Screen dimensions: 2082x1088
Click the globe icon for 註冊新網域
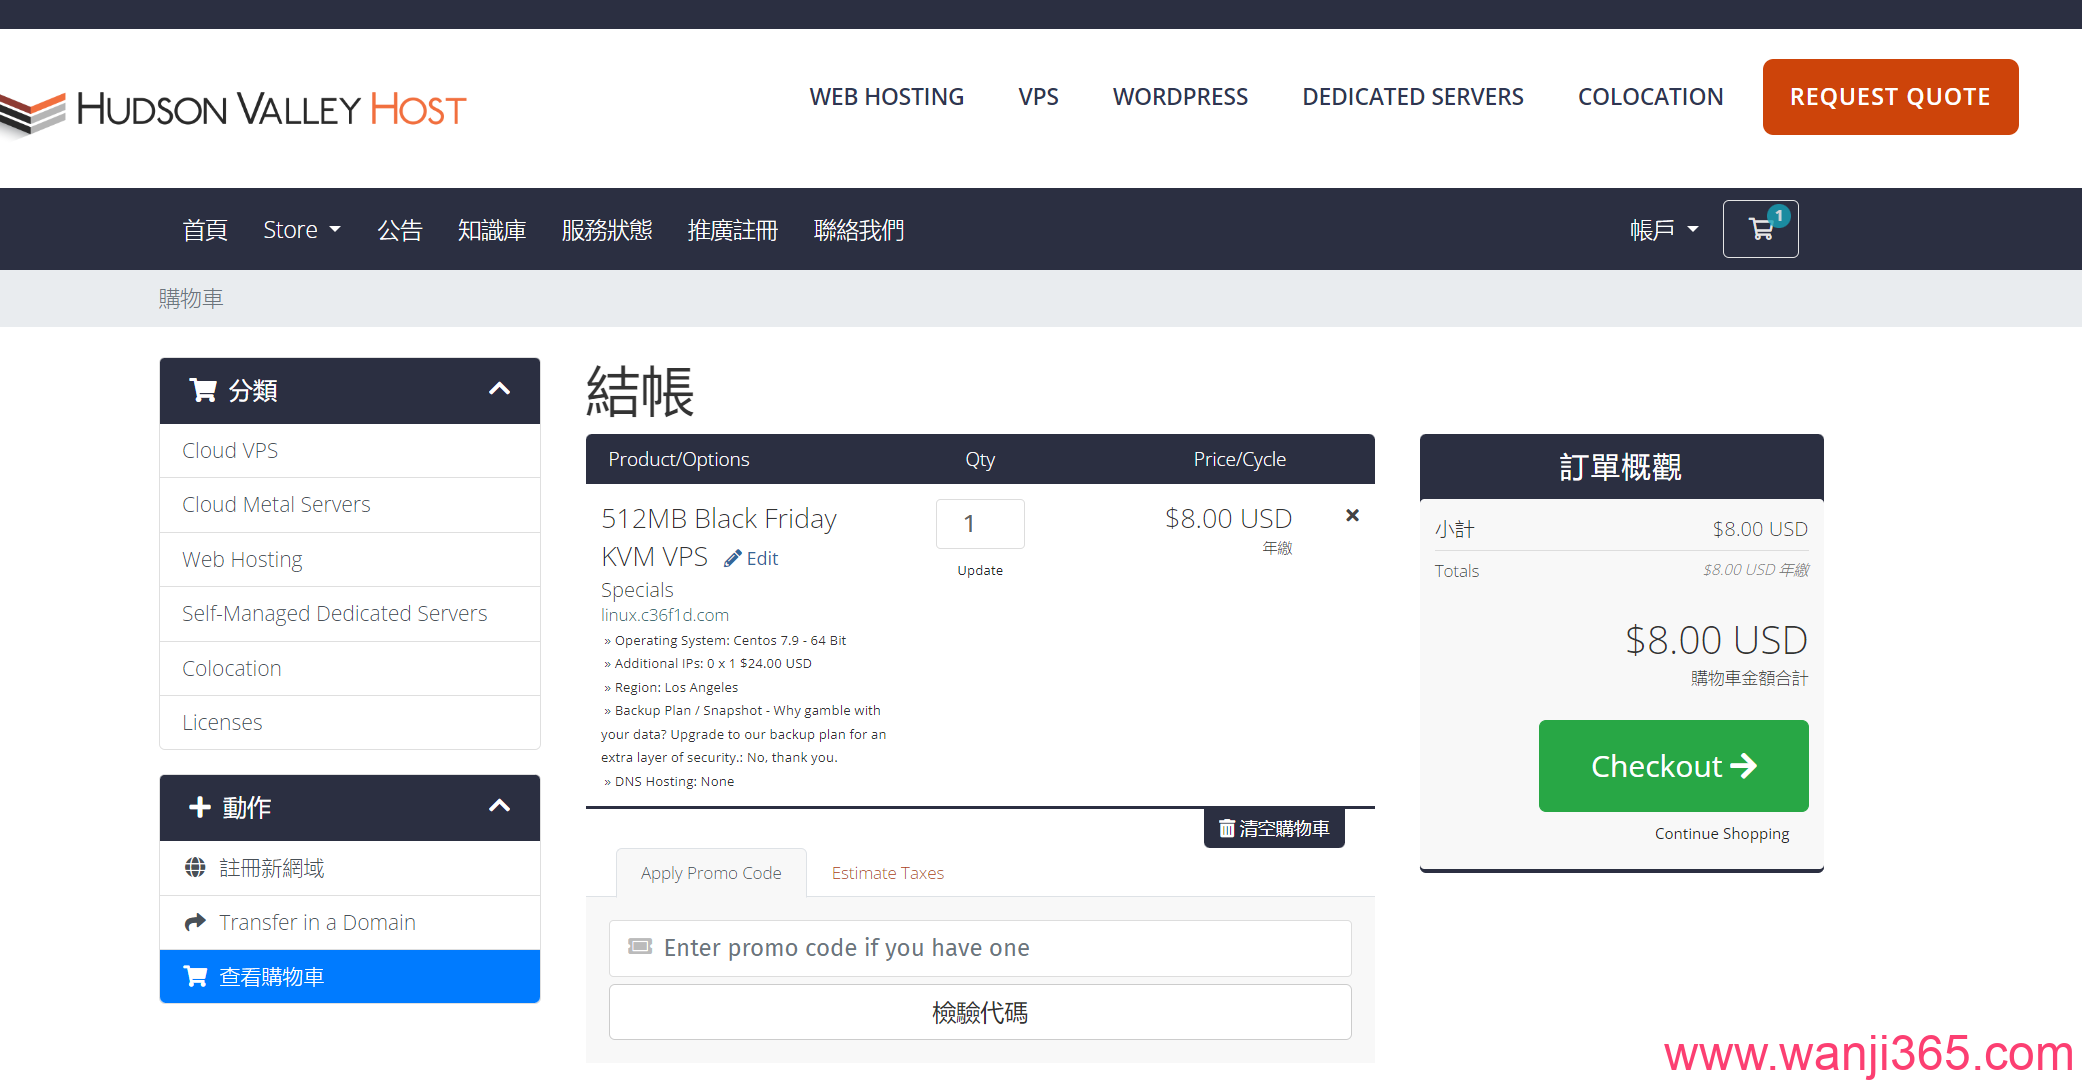coord(195,867)
